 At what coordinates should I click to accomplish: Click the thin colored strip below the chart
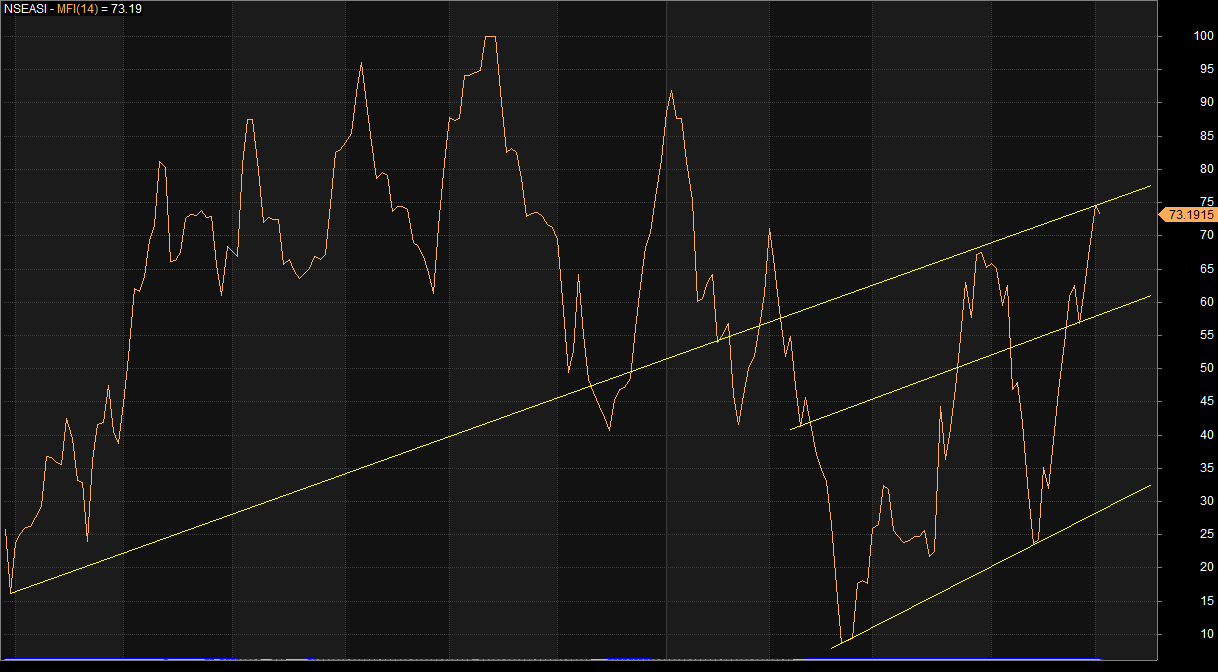pyautogui.click(x=400, y=659)
